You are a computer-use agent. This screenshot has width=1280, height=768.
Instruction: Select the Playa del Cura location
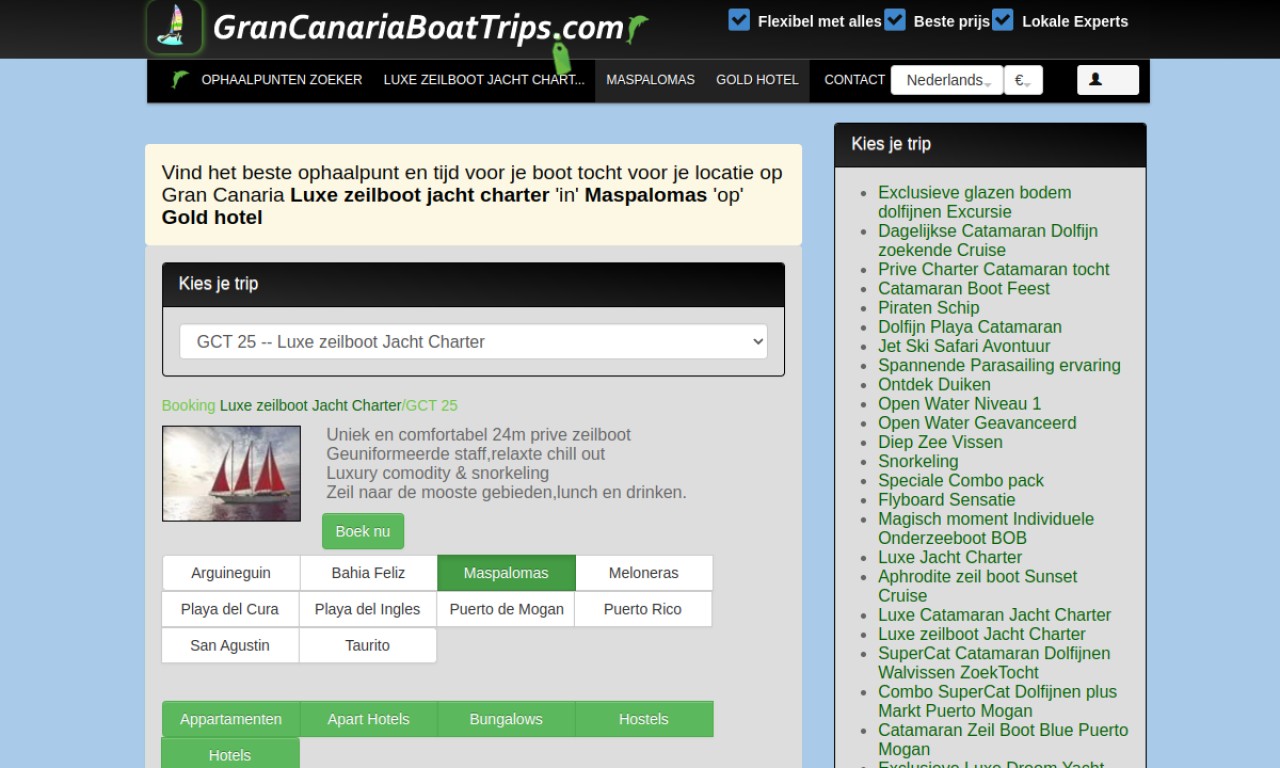[230, 609]
